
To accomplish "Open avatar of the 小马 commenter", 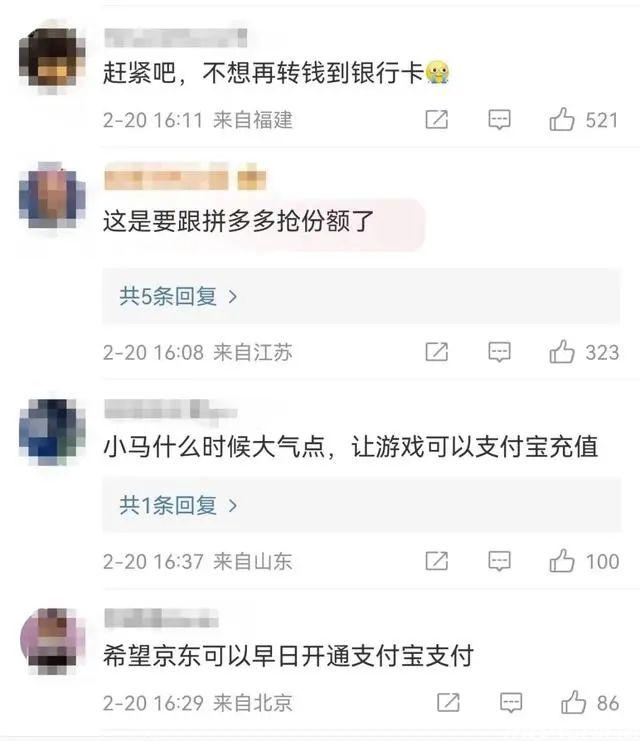I will coord(52,432).
